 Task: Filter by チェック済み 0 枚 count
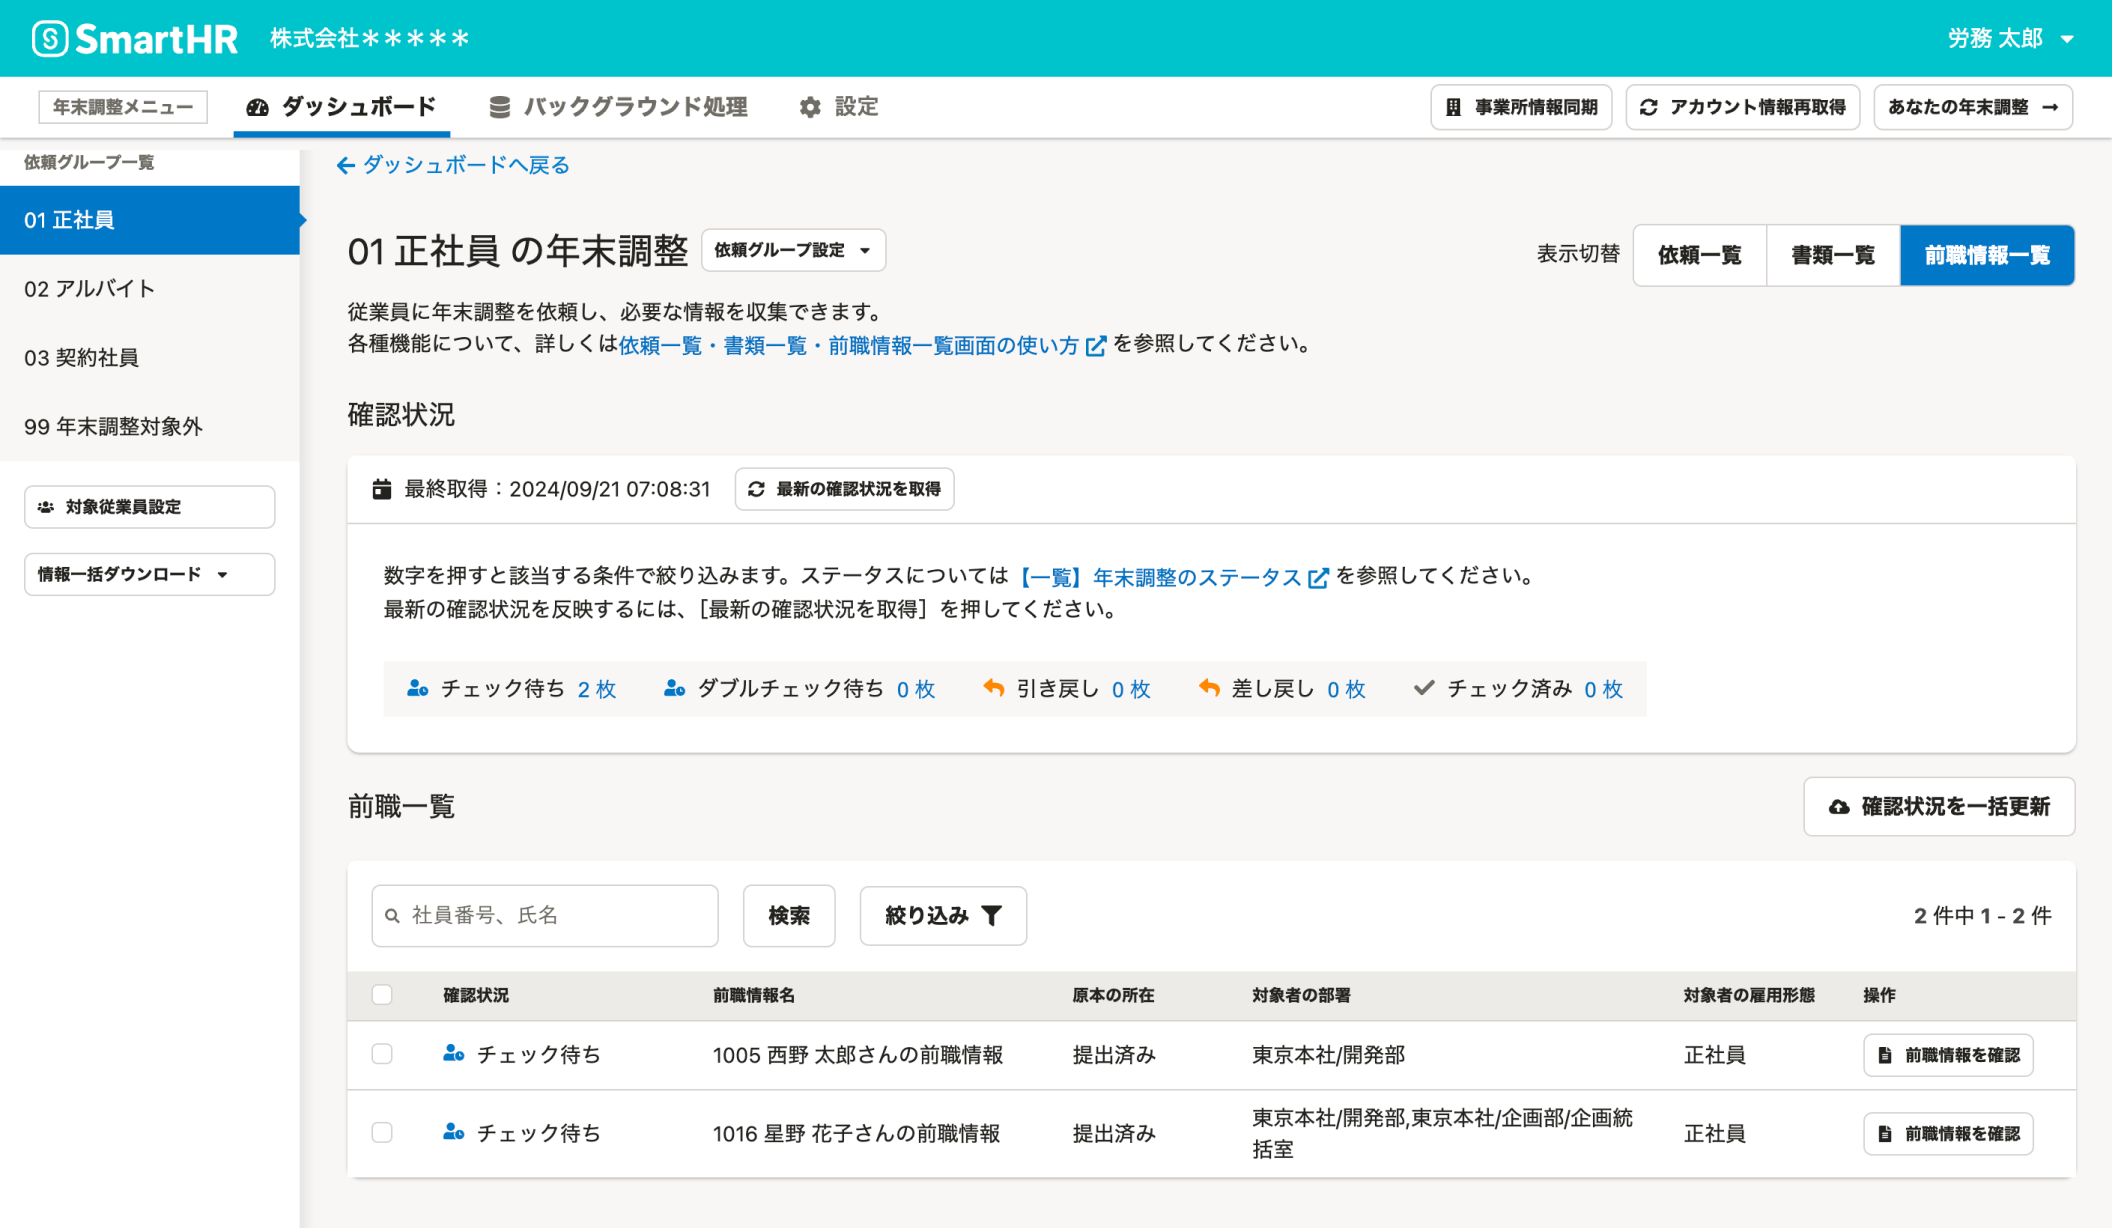coord(1603,689)
